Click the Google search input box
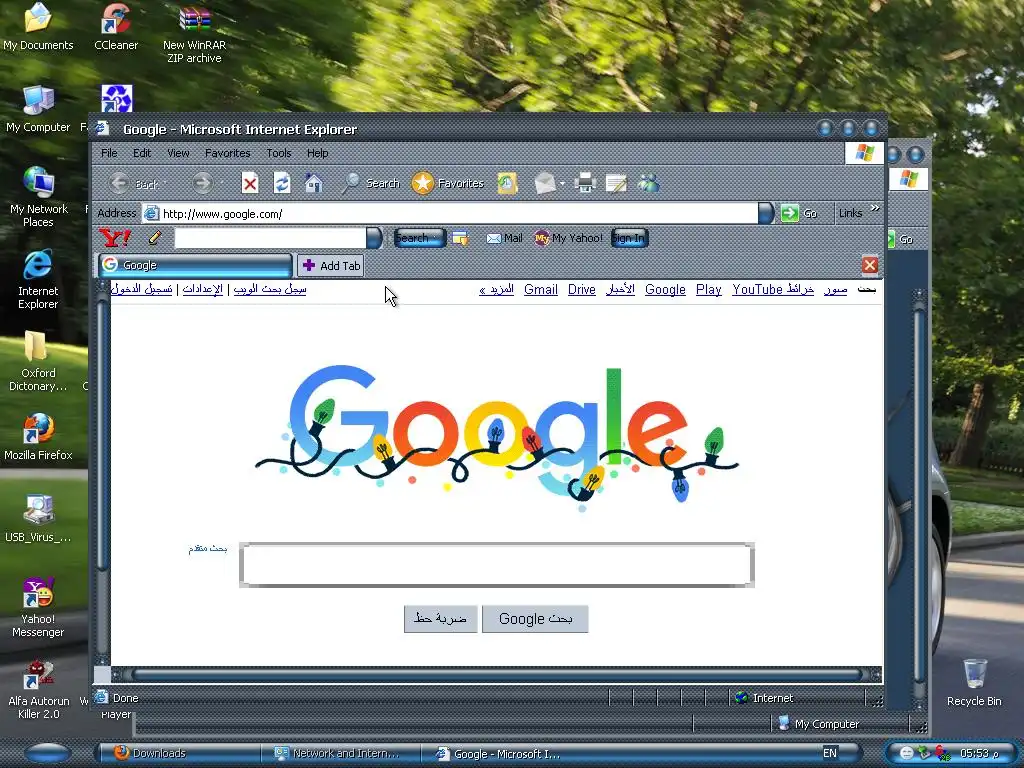 tap(497, 565)
